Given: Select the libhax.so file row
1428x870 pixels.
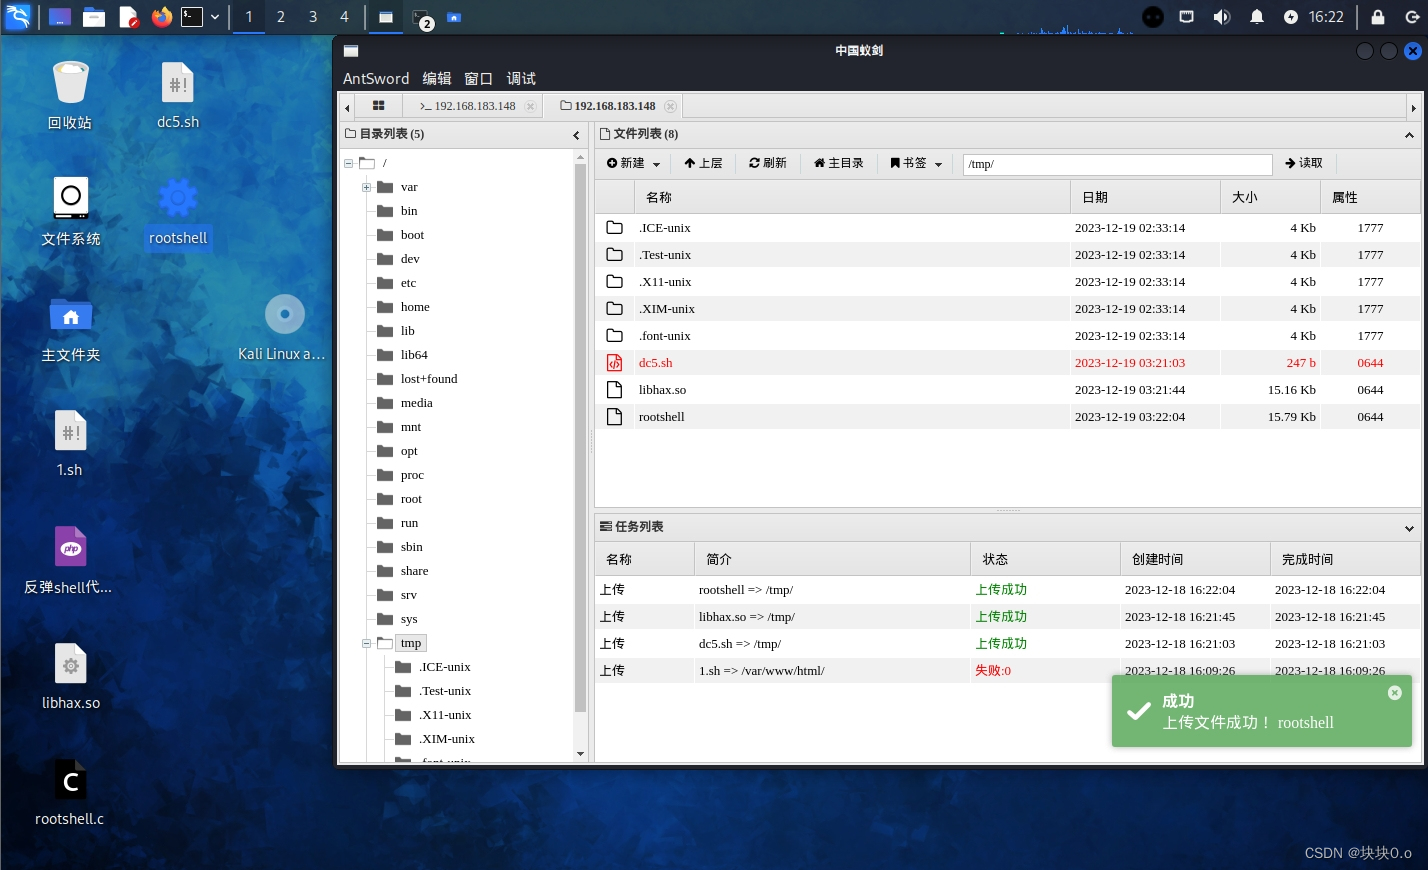Looking at the screenshot, I should (x=1007, y=390).
